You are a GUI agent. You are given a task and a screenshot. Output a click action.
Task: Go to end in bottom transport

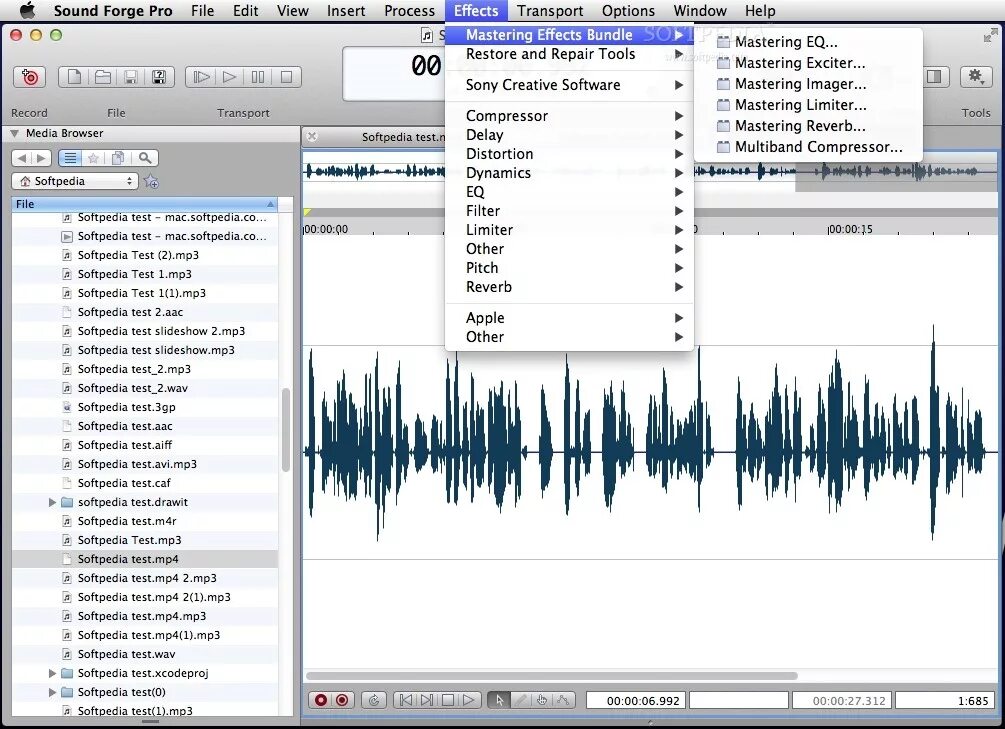(427, 700)
